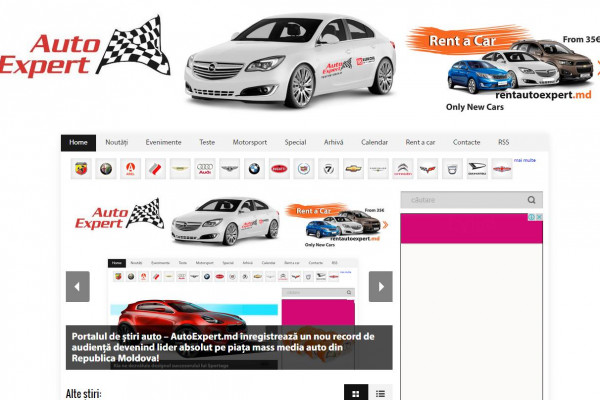
Task: Open the Aston Martin wings logo
Action: [180, 168]
